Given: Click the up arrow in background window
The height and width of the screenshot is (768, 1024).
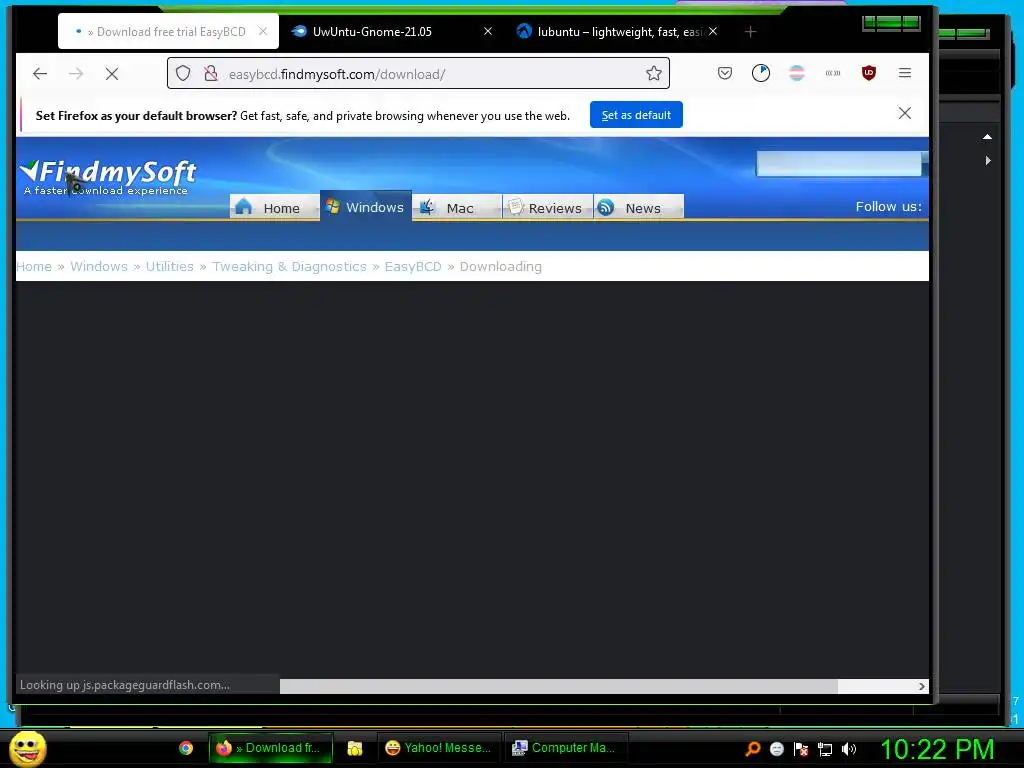Looking at the screenshot, I should [987, 136].
